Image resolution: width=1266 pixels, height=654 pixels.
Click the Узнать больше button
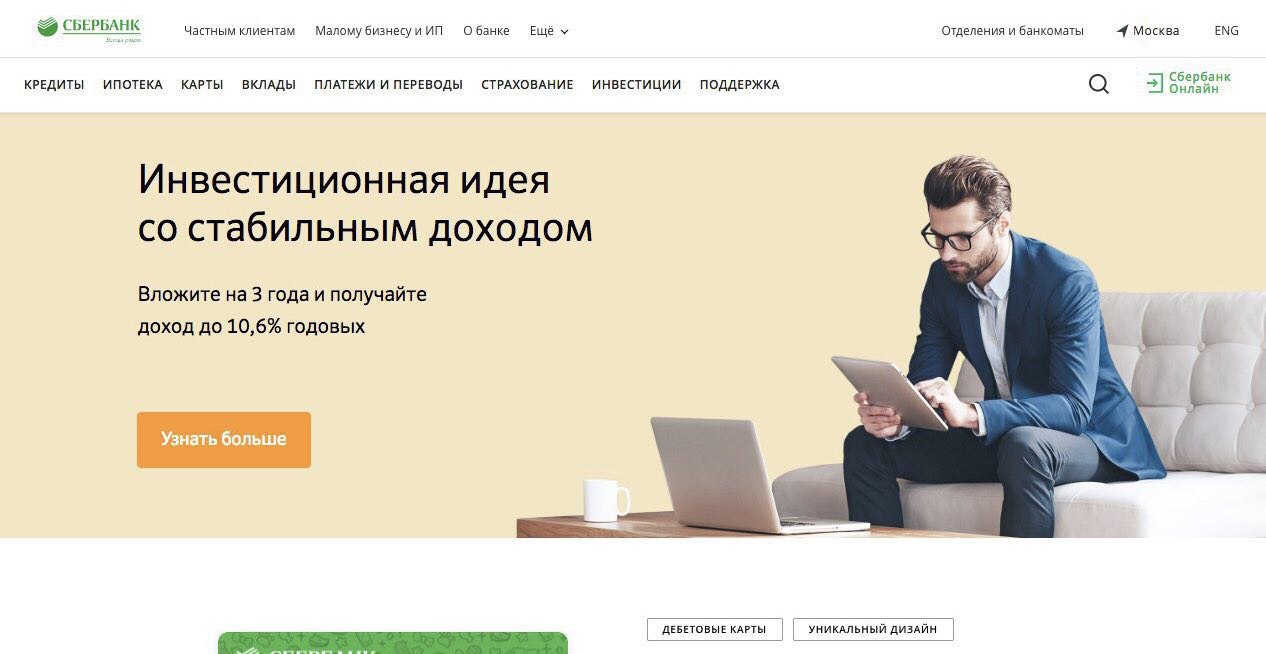[224, 440]
